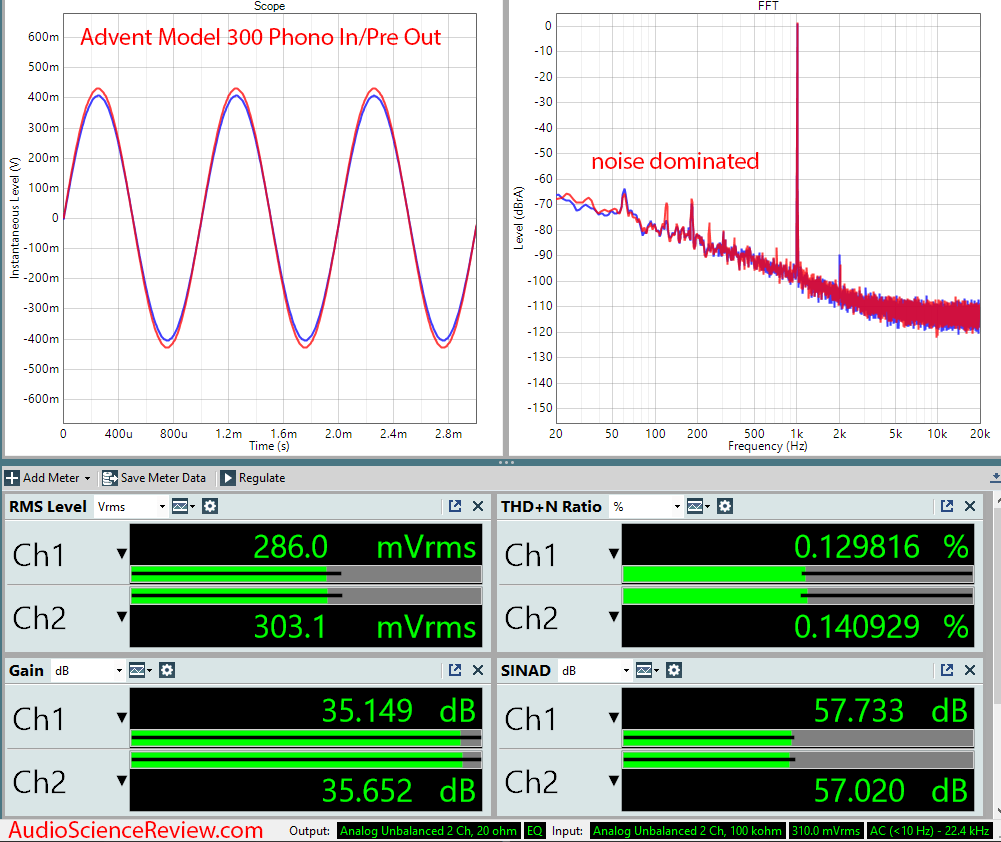
Task: Click the AC (<10 Hz) - 22.4 kHz filter setting
Action: pos(930,831)
